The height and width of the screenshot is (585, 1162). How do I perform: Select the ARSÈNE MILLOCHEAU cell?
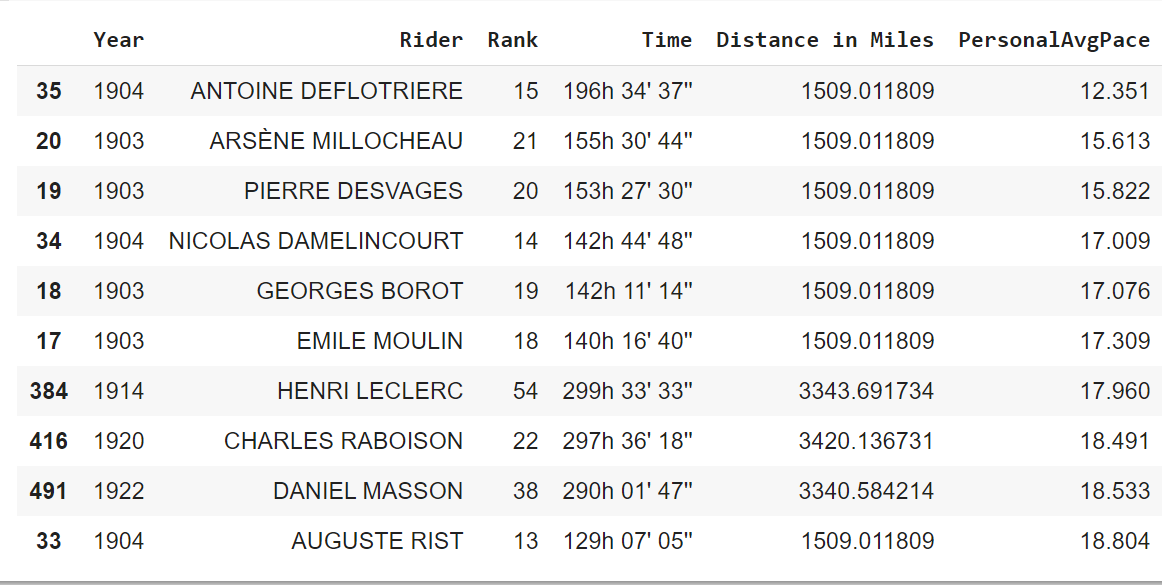tap(336, 141)
